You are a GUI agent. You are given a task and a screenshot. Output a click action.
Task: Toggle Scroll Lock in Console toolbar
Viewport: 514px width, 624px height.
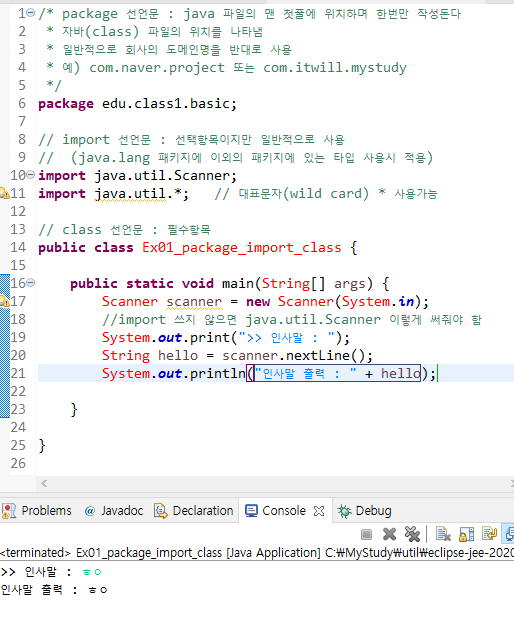click(x=466, y=534)
